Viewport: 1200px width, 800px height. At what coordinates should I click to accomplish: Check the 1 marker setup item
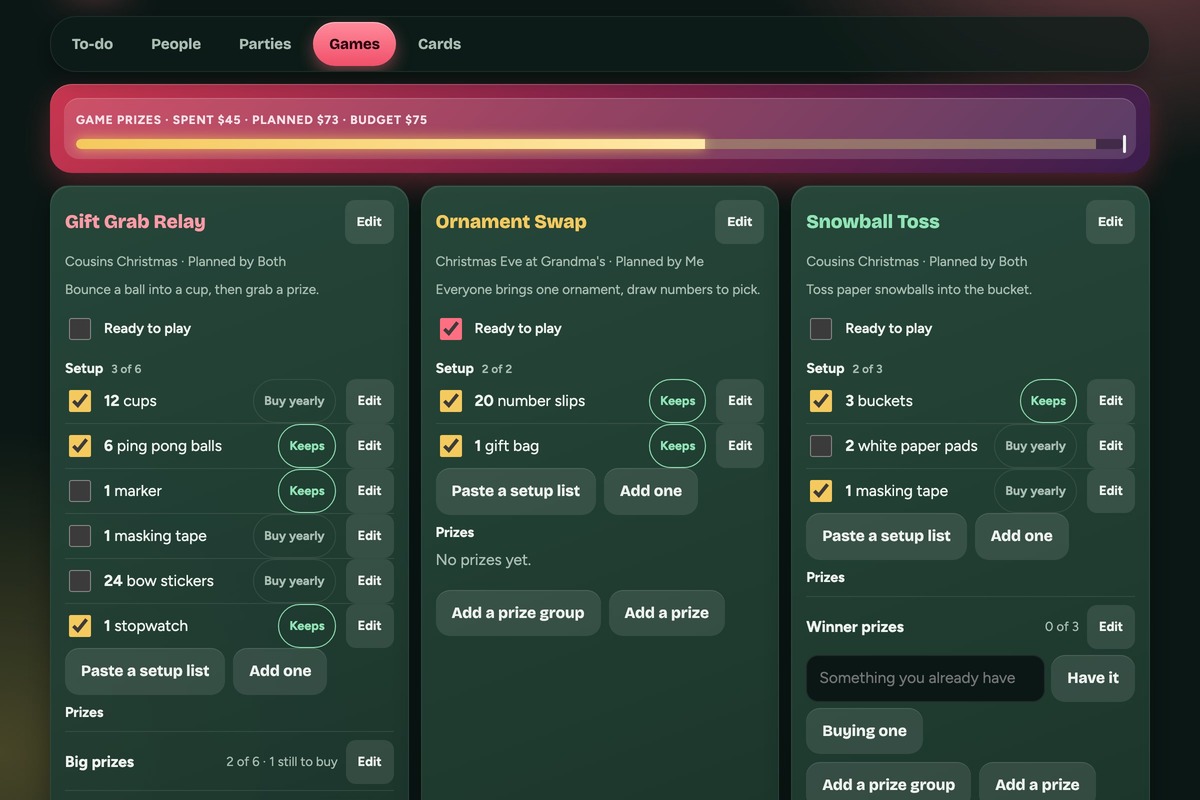80,491
